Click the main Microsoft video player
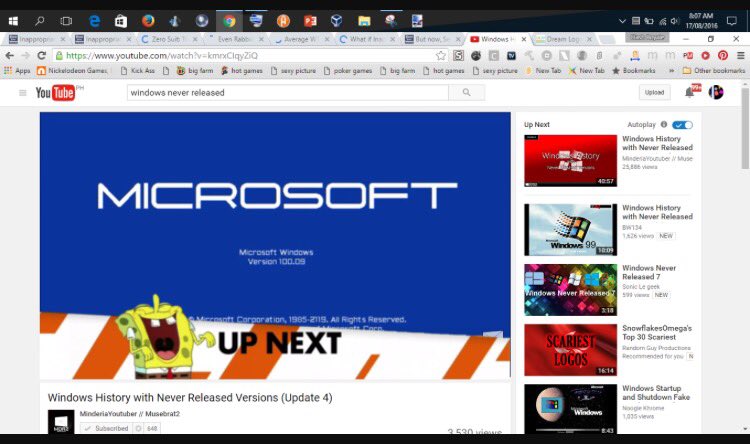Viewport: 750px width, 444px height. 275,246
